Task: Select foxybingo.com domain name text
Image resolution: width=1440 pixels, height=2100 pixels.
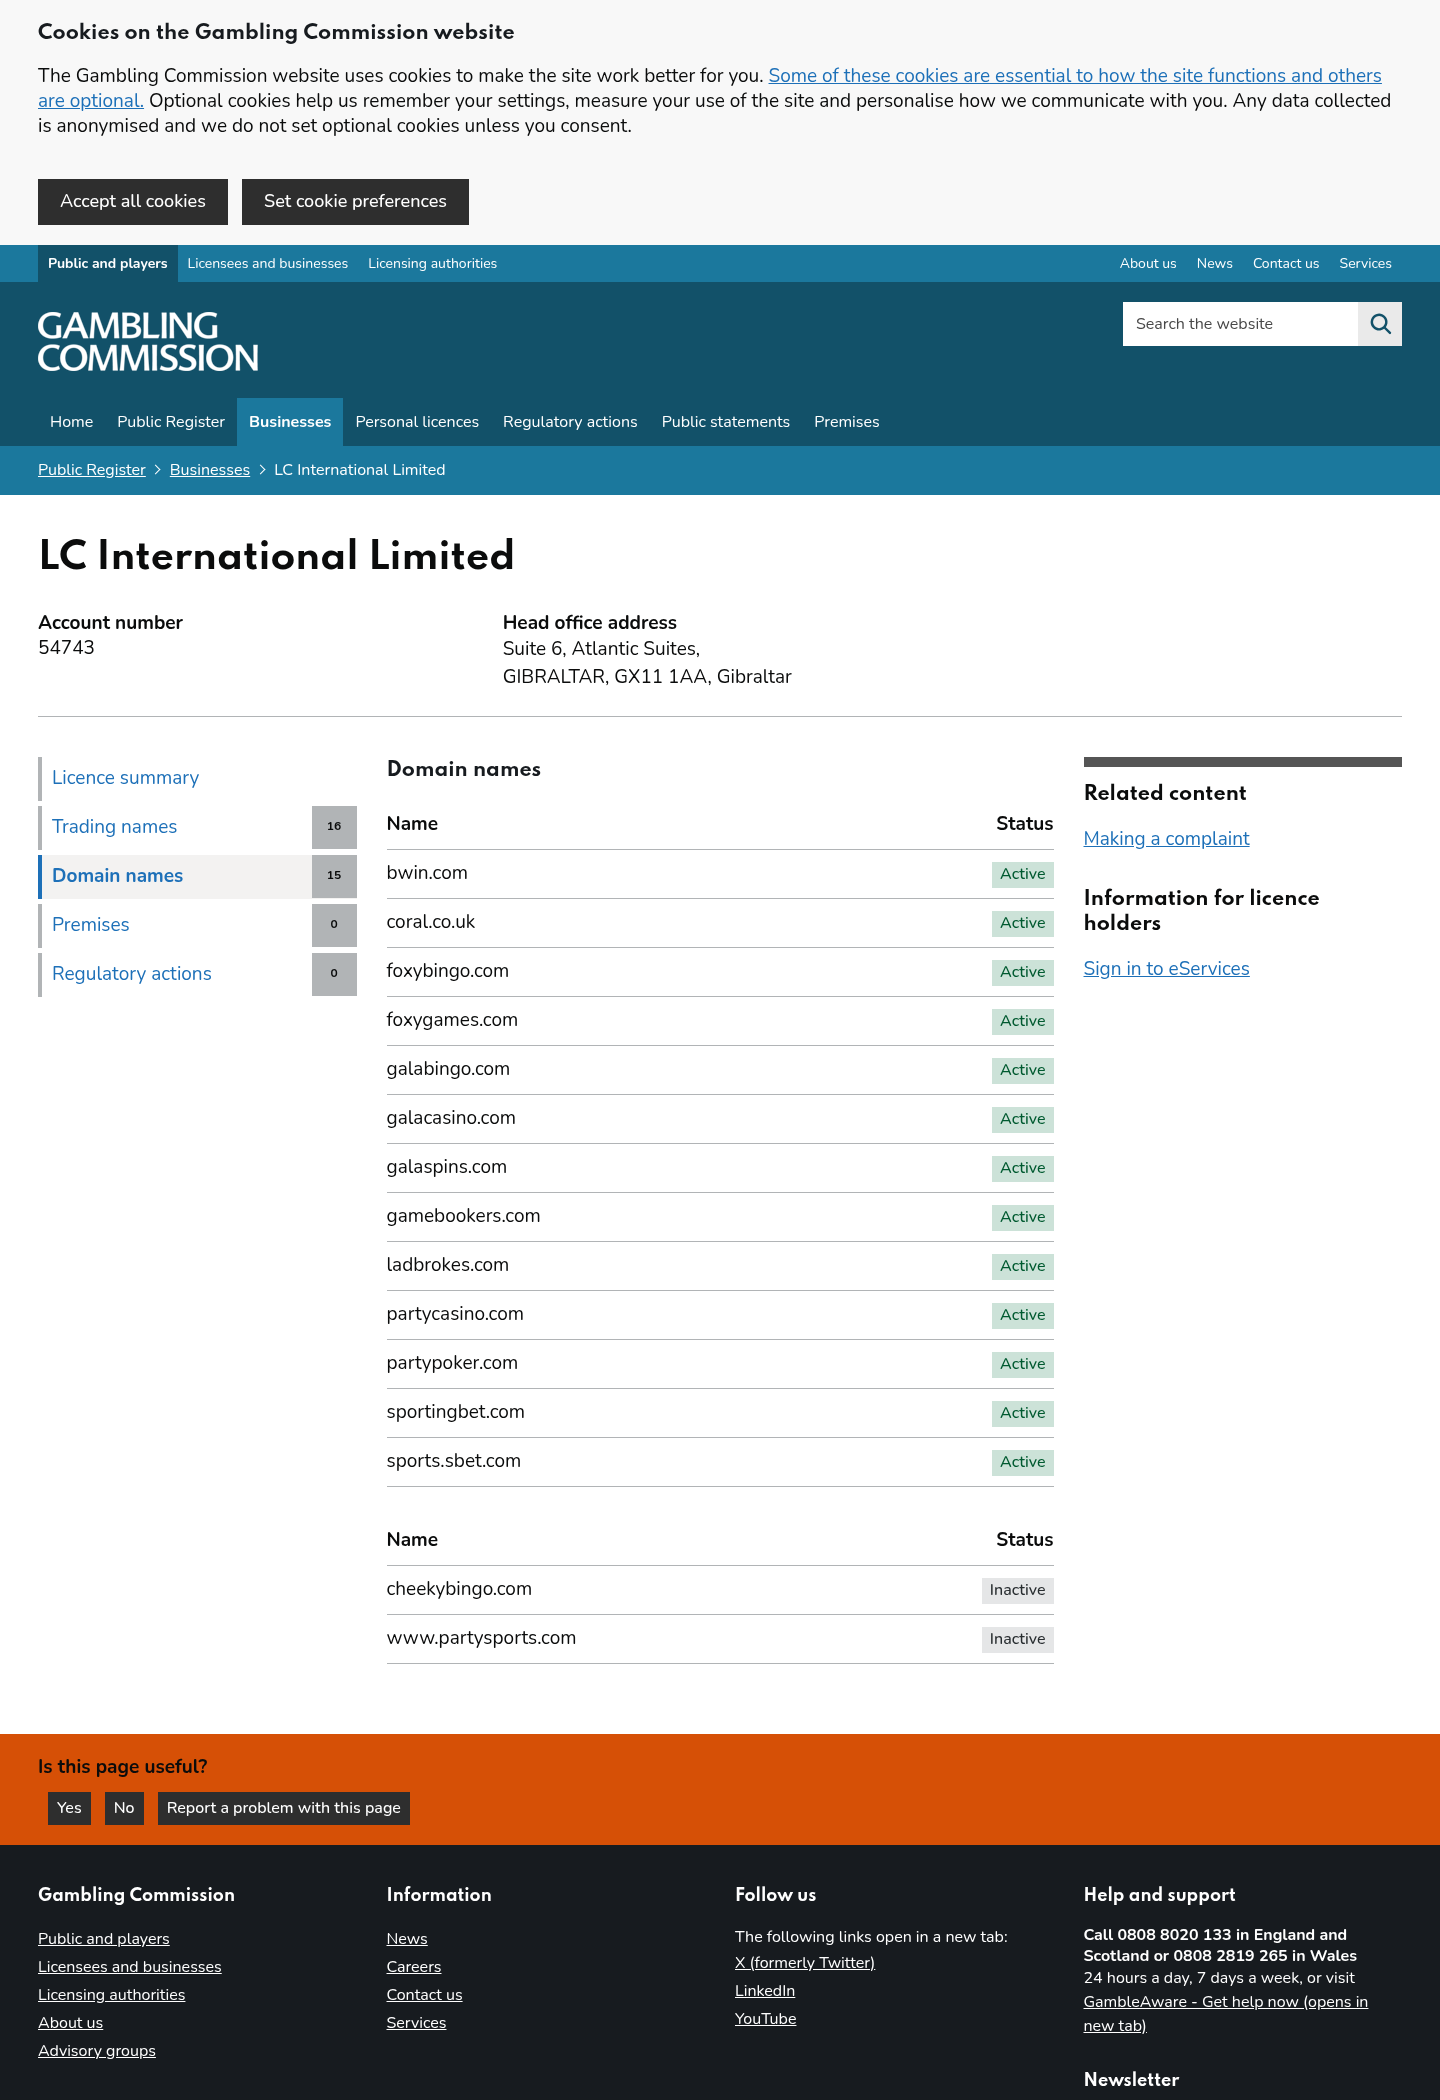Action: click(448, 971)
